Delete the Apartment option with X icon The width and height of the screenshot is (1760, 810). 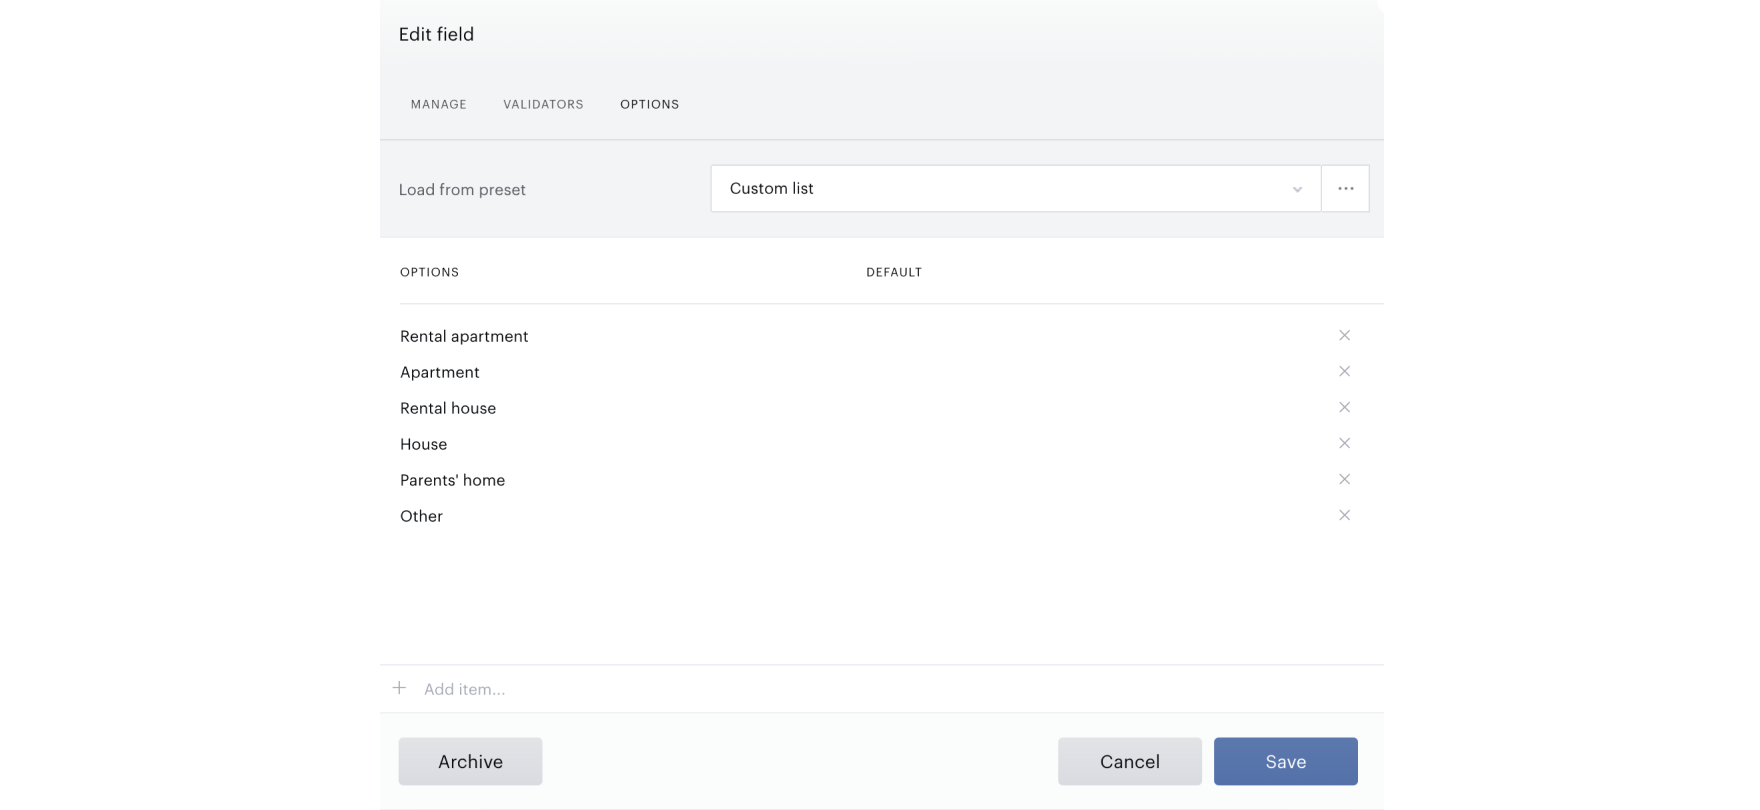(1344, 371)
